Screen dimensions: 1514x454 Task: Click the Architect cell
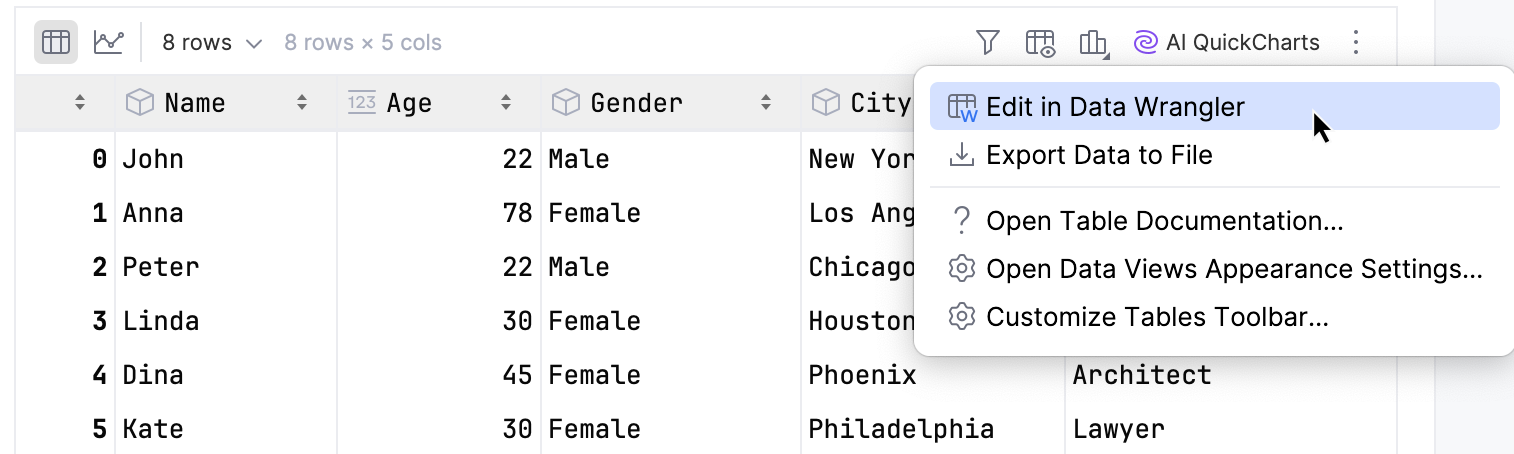pos(1141,375)
